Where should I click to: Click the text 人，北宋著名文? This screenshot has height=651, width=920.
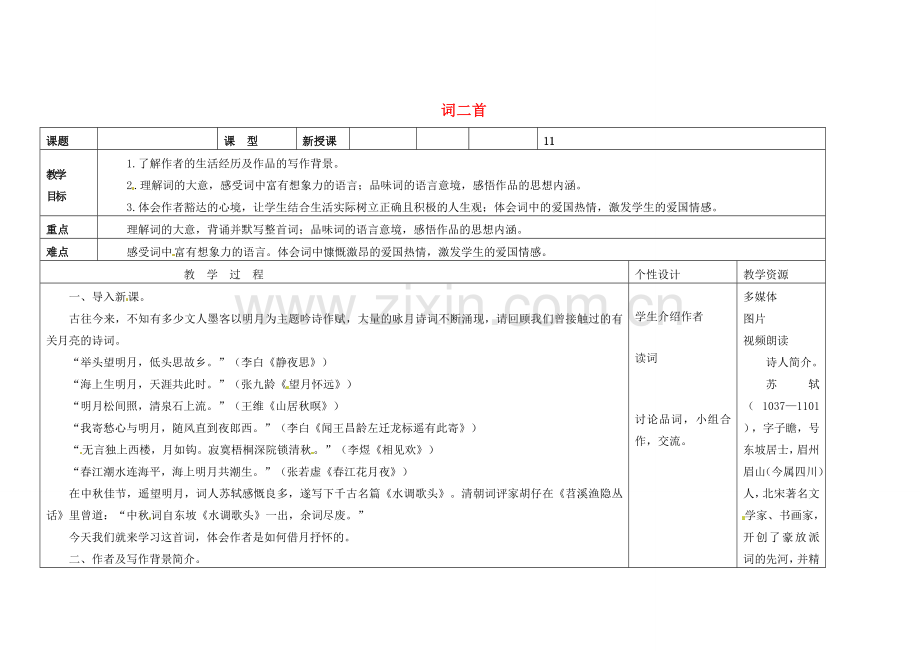tap(782, 494)
